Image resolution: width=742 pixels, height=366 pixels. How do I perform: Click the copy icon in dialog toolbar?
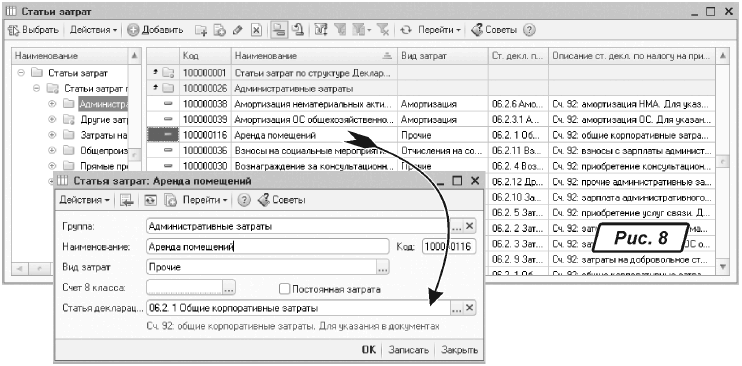pyautogui.click(x=170, y=201)
